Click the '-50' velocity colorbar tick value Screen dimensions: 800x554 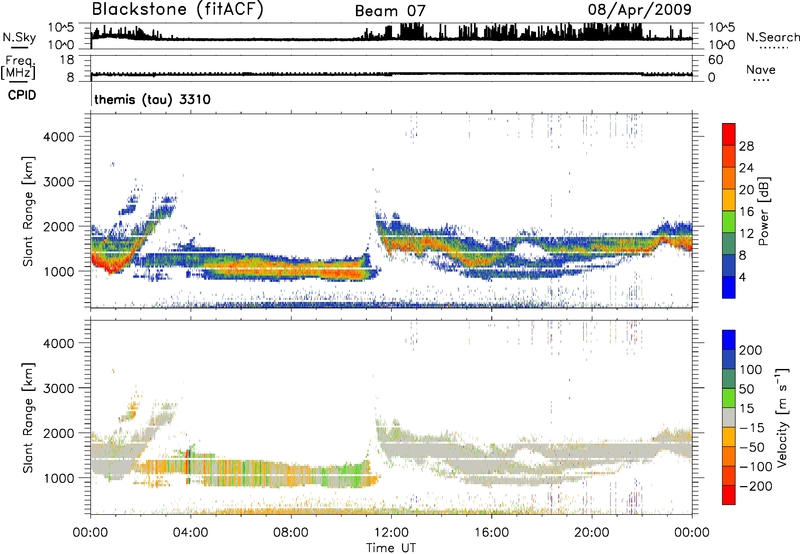(x=752, y=447)
